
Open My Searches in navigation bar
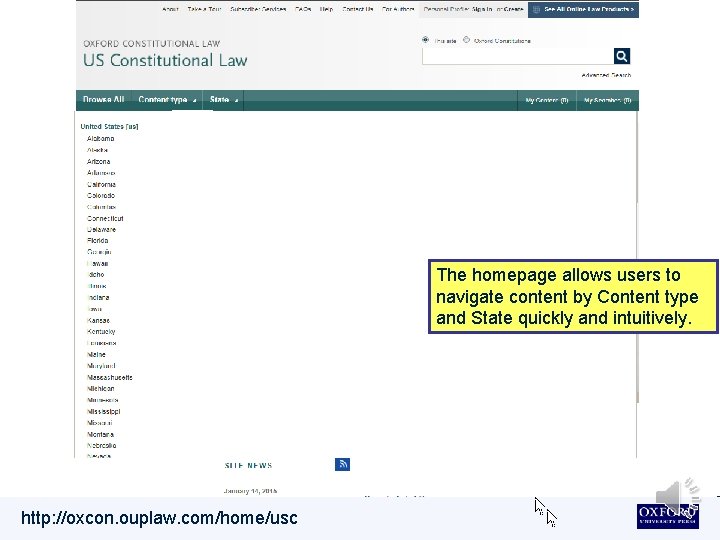tap(608, 100)
